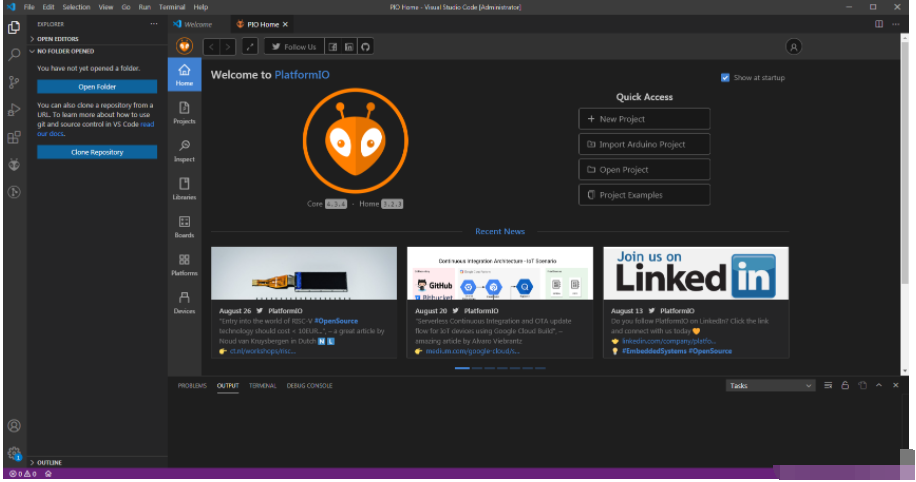Open the Inspect section in PIO Home
This screenshot has width=916, height=482.
point(184,151)
